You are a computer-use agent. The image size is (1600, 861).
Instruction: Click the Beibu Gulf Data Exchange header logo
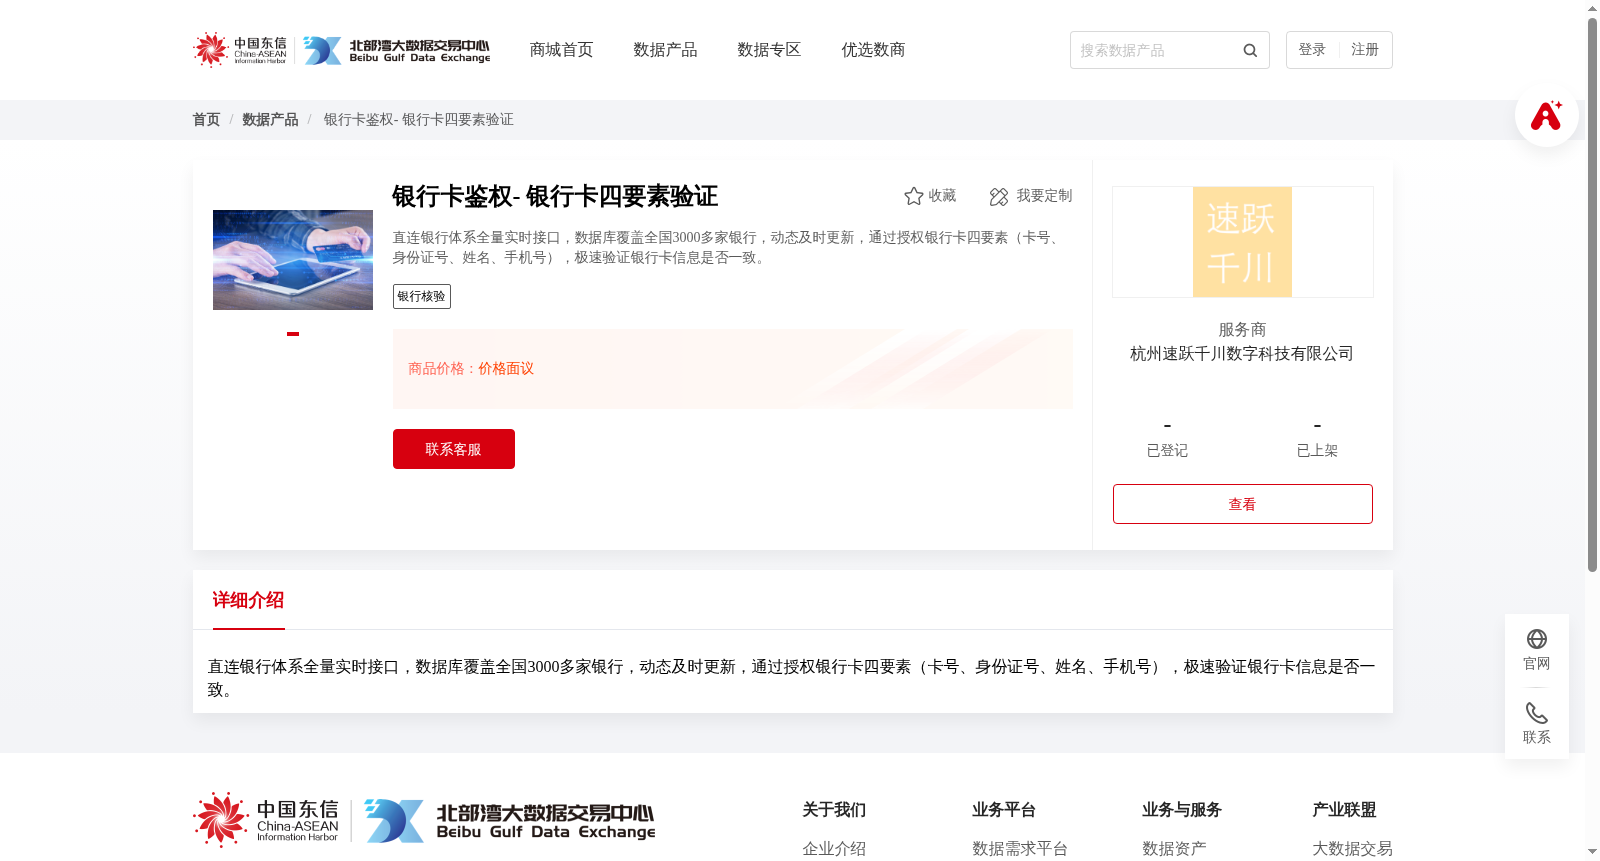click(397, 50)
